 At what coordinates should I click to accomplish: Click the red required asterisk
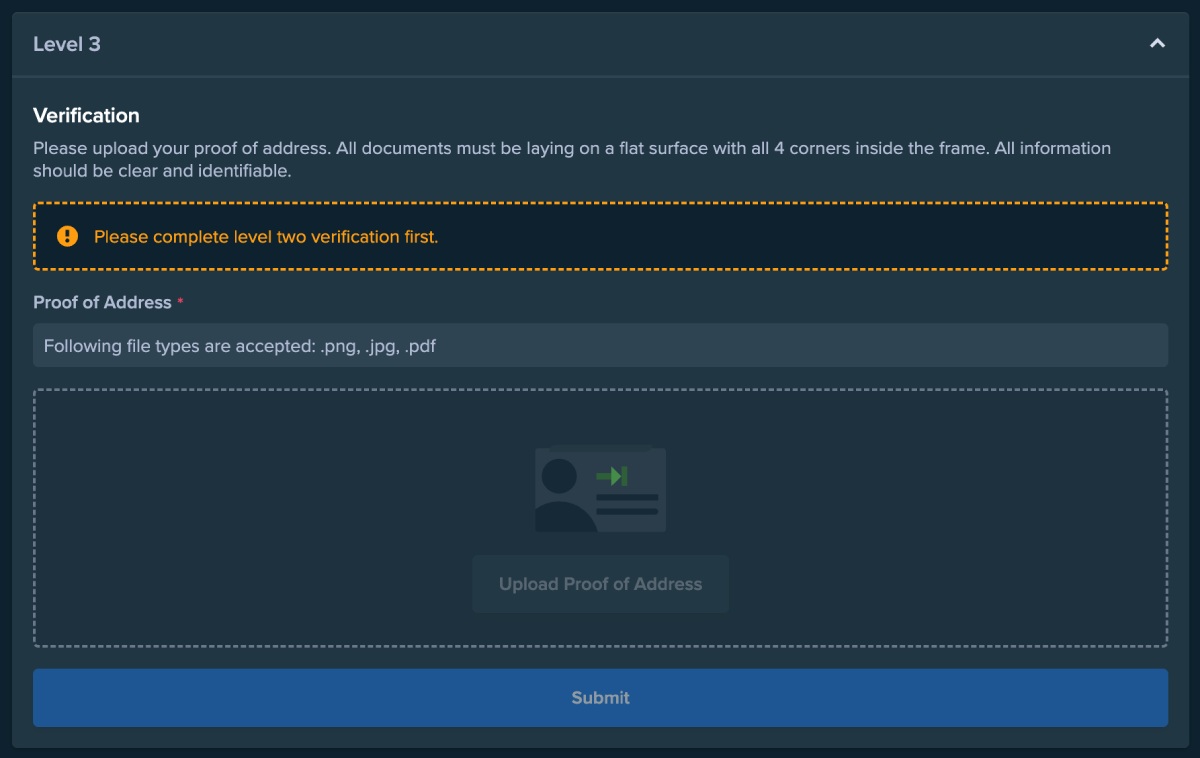[x=181, y=301]
